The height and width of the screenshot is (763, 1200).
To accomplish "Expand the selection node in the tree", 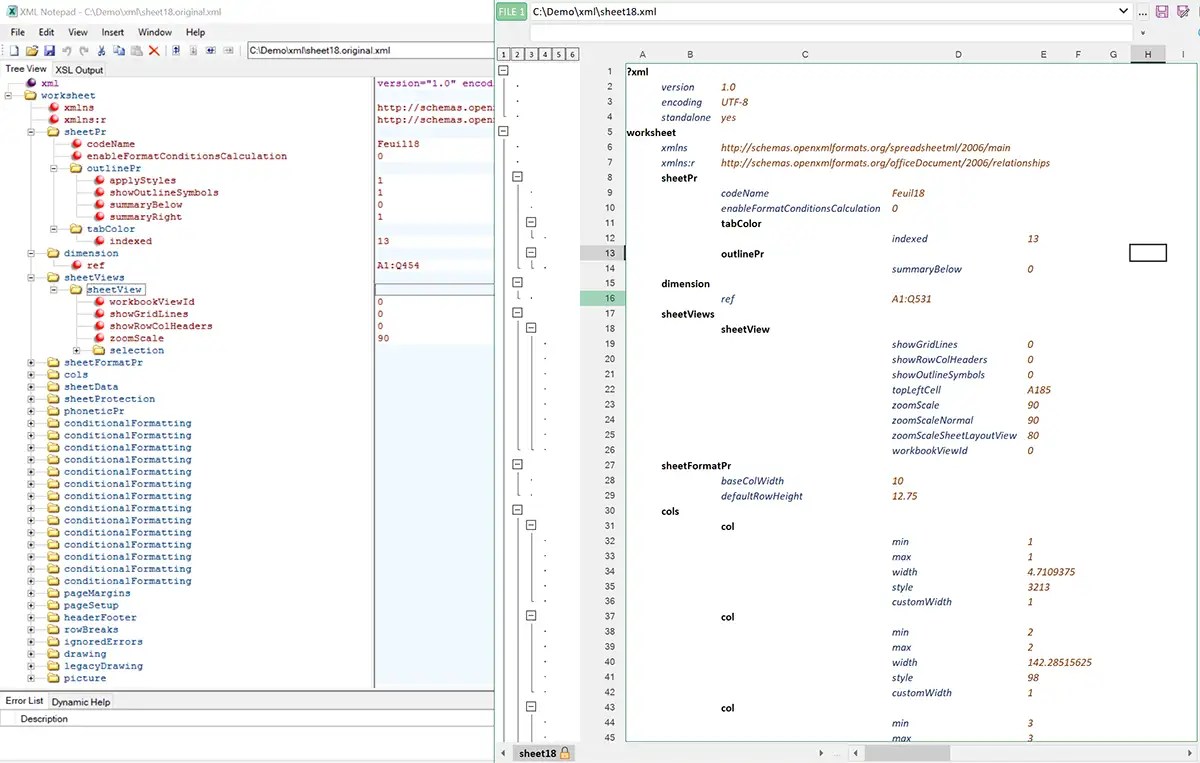I will coord(77,350).
